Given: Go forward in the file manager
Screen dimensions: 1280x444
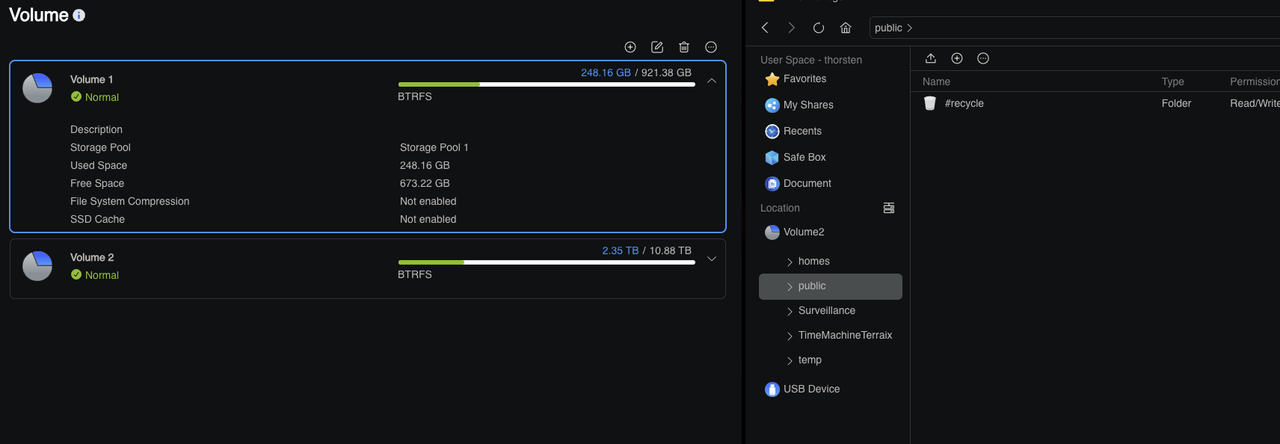Looking at the screenshot, I should [x=791, y=28].
